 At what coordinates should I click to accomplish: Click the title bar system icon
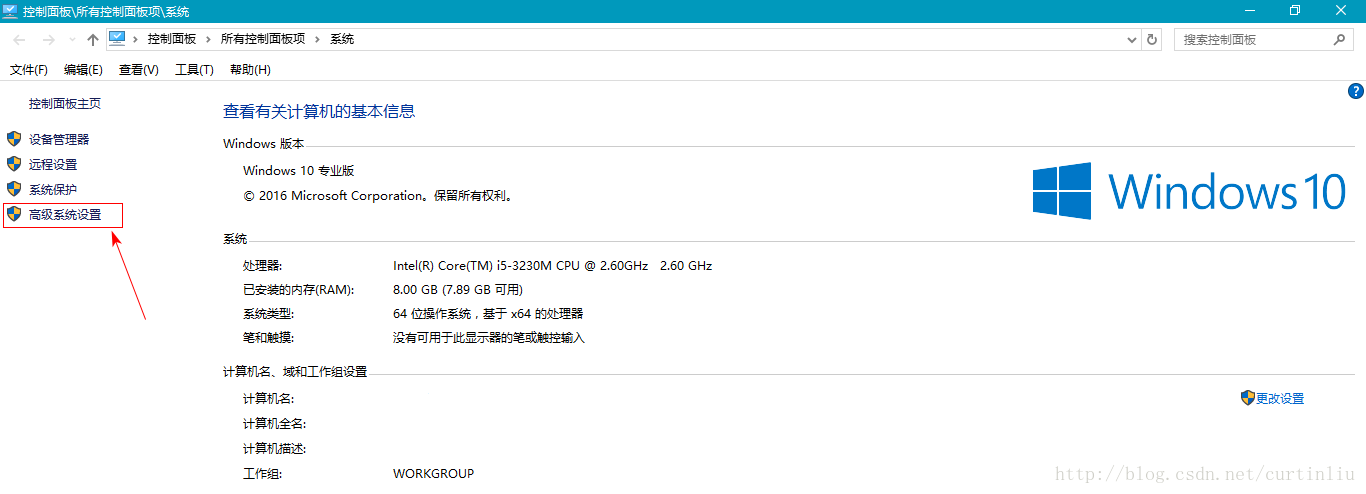tap(10, 10)
